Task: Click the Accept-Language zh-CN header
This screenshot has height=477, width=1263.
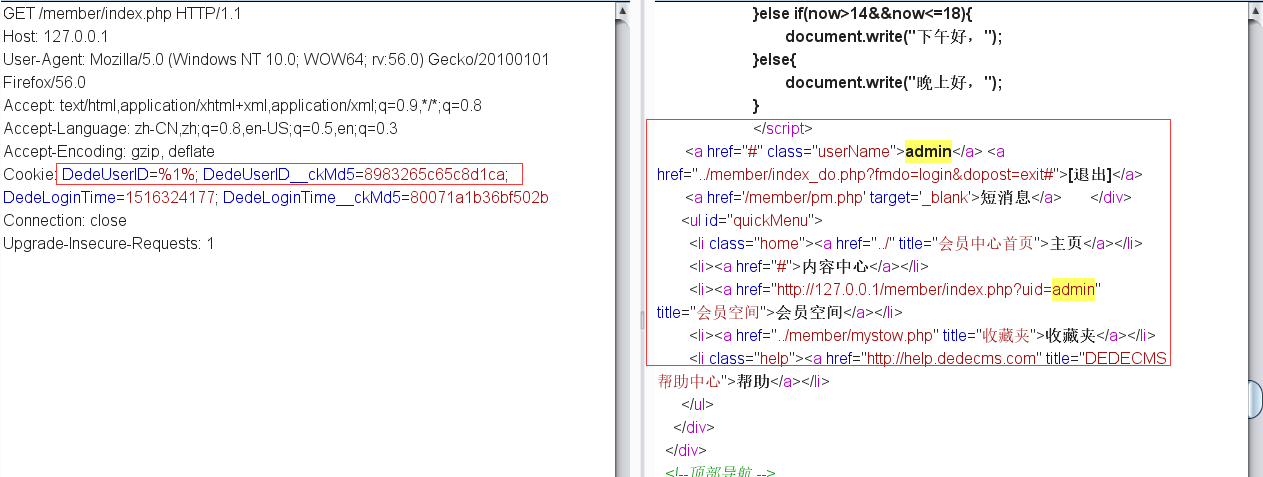Action: tap(200, 129)
